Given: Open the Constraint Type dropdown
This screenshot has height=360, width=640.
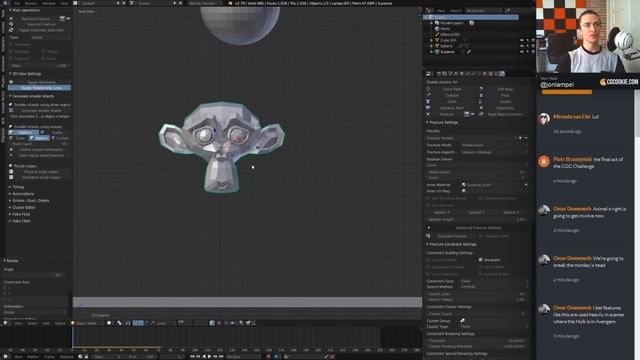Looking at the screenshot, I should [494, 281].
